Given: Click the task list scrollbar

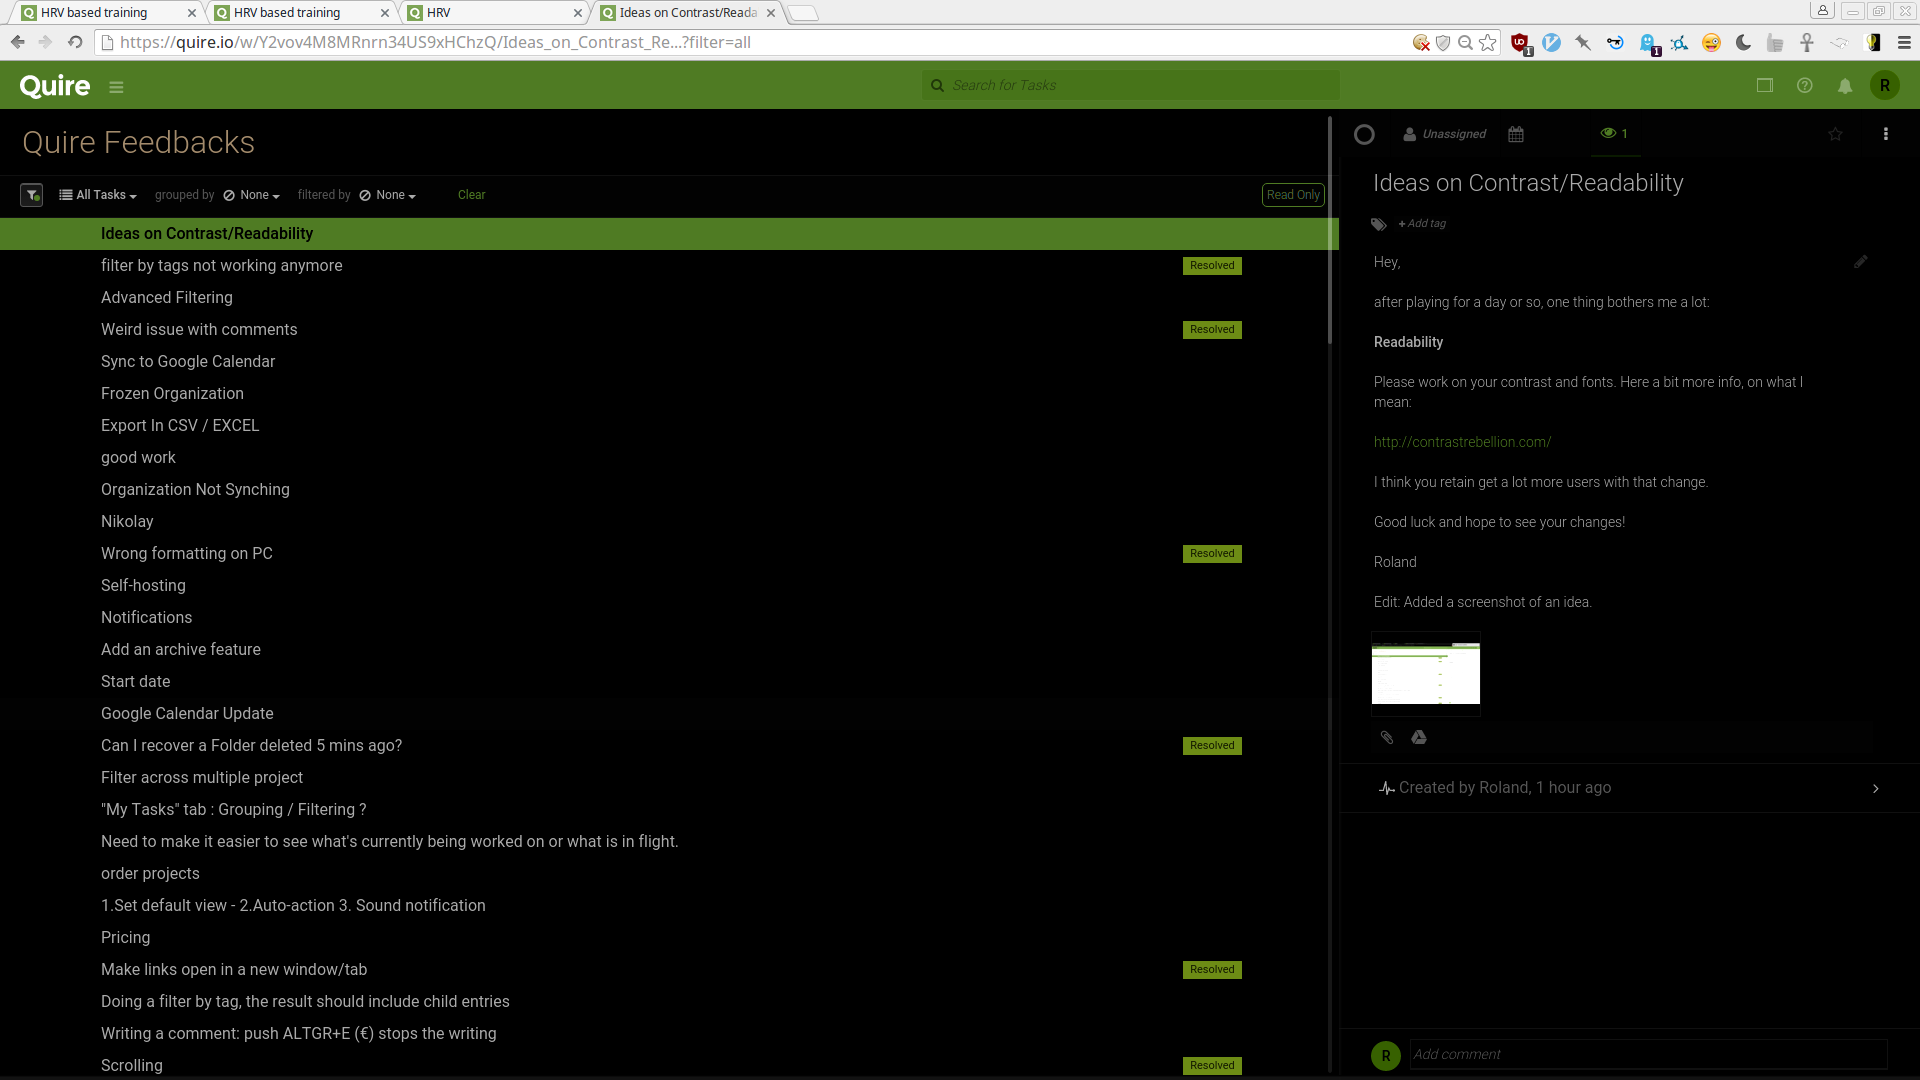Looking at the screenshot, I should click(x=1330, y=230).
